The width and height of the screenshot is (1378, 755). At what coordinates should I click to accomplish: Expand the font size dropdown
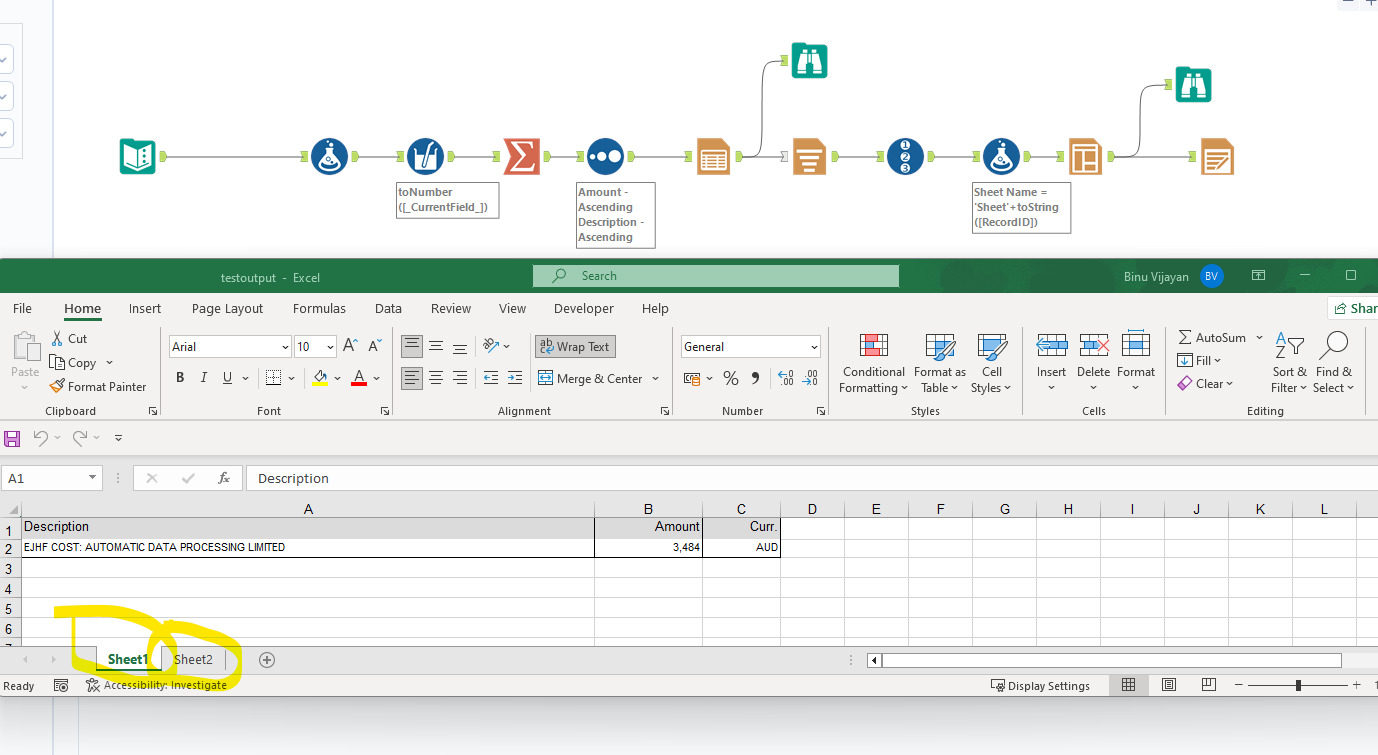pos(331,346)
